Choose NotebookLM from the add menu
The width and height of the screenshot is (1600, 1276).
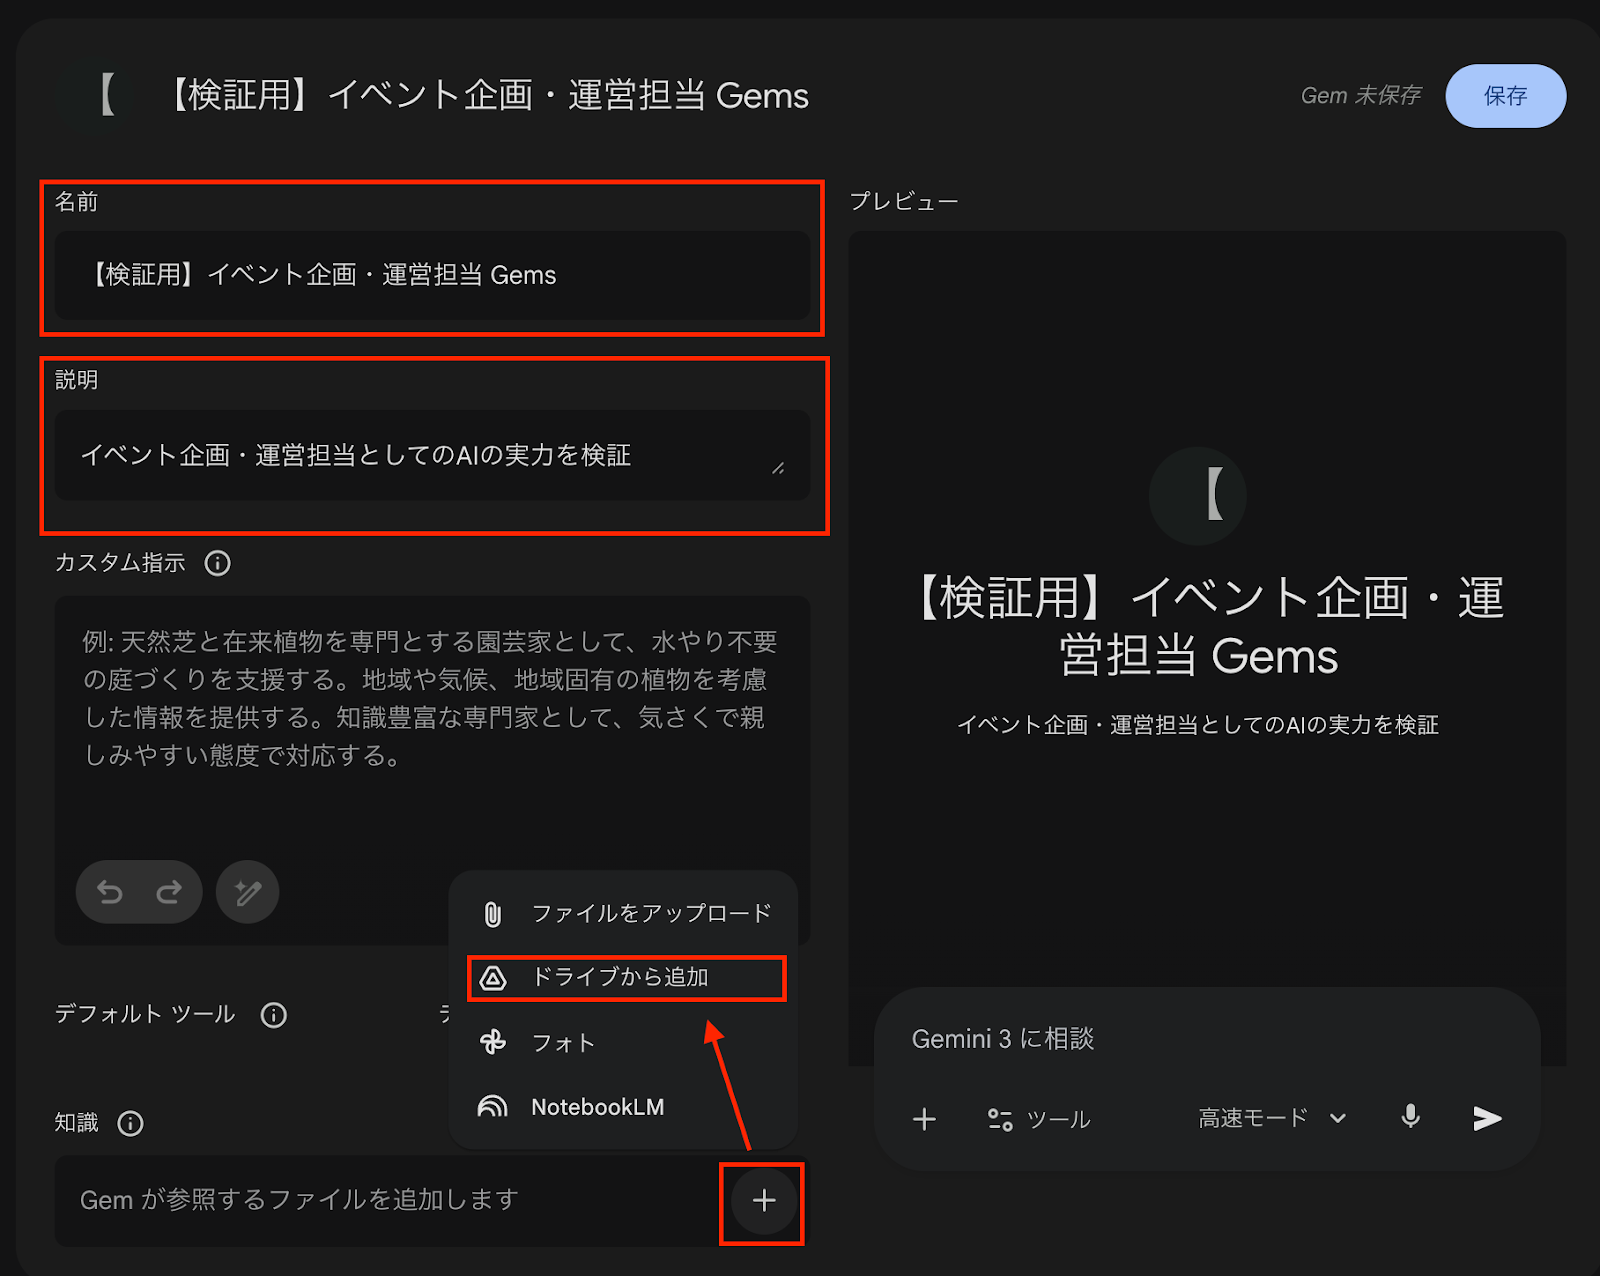[x=624, y=1107]
